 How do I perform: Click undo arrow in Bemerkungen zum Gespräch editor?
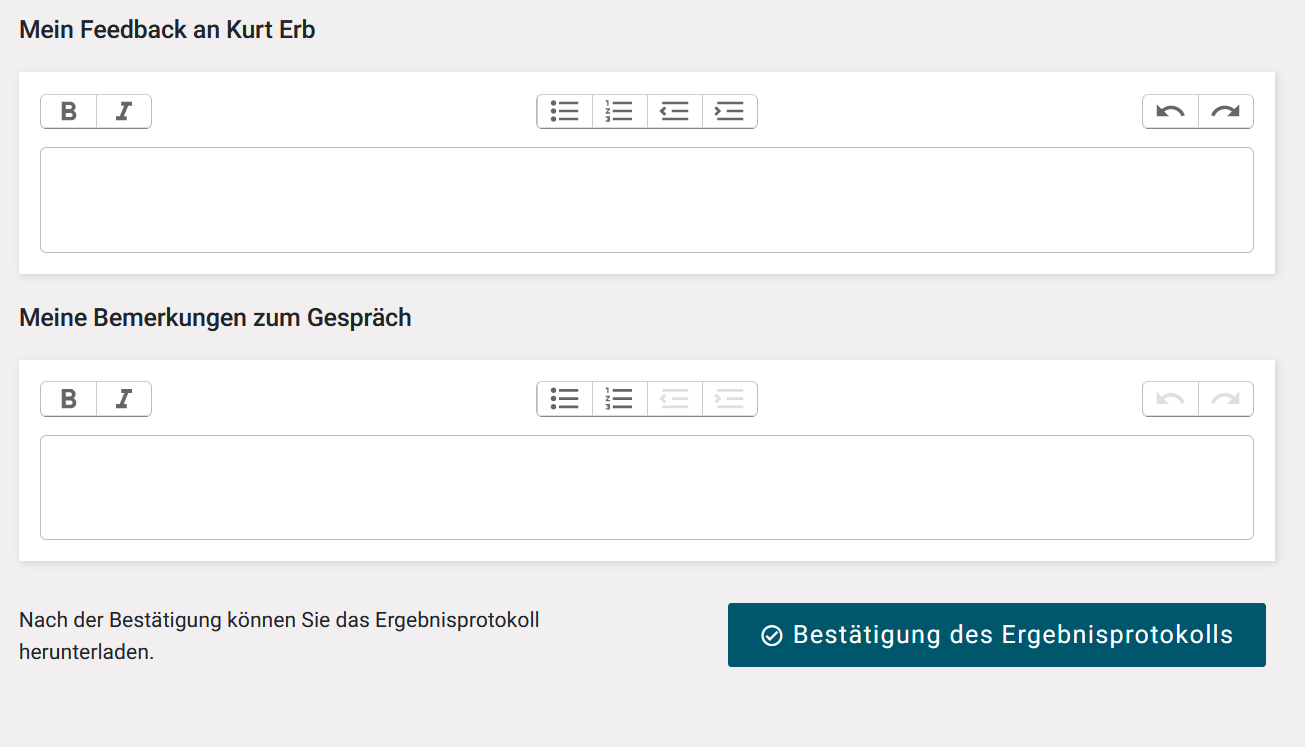point(1170,399)
